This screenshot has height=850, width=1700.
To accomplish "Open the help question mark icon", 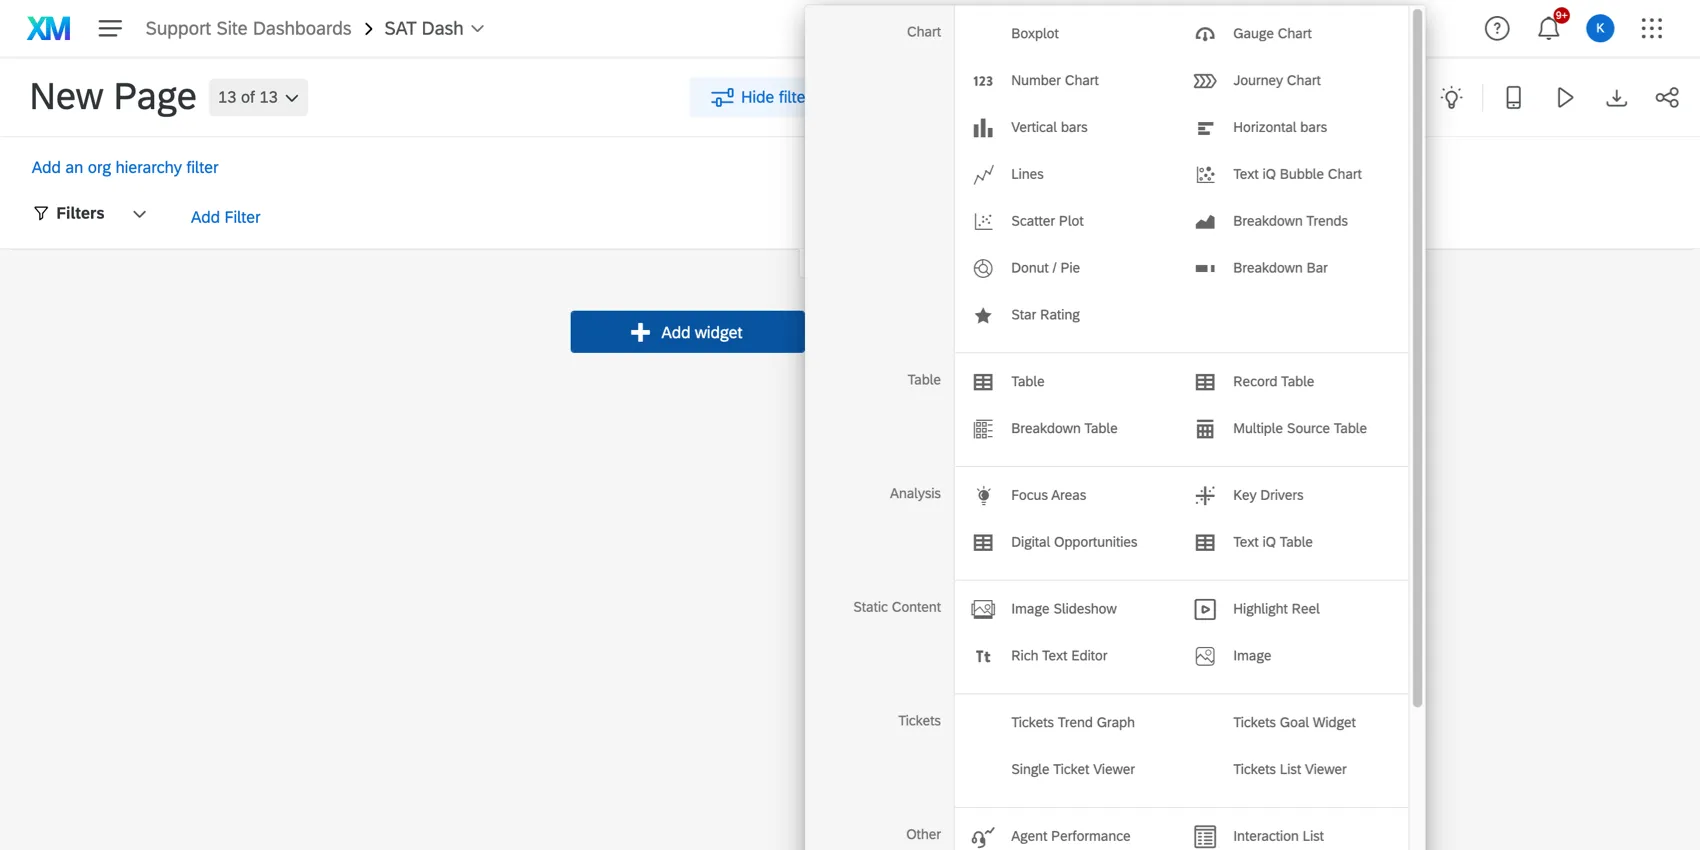I will click(x=1496, y=29).
